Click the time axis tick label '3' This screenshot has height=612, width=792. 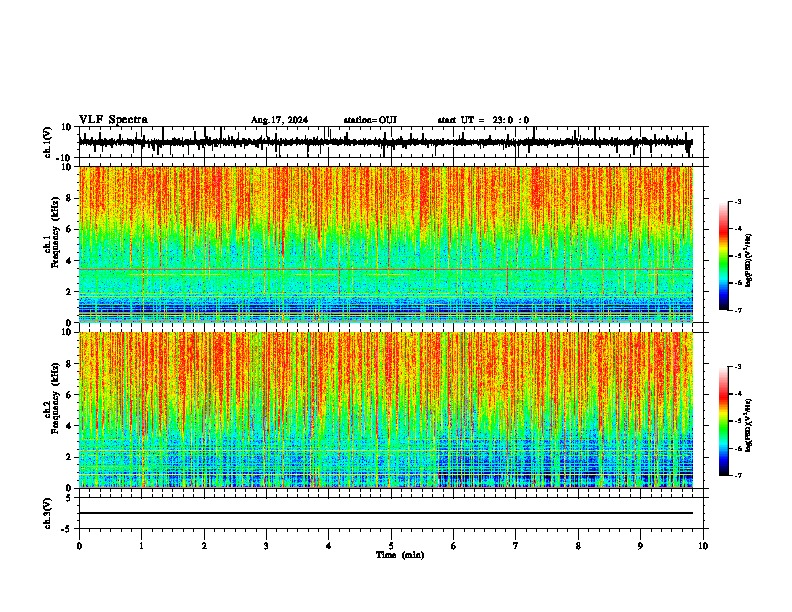coord(266,546)
